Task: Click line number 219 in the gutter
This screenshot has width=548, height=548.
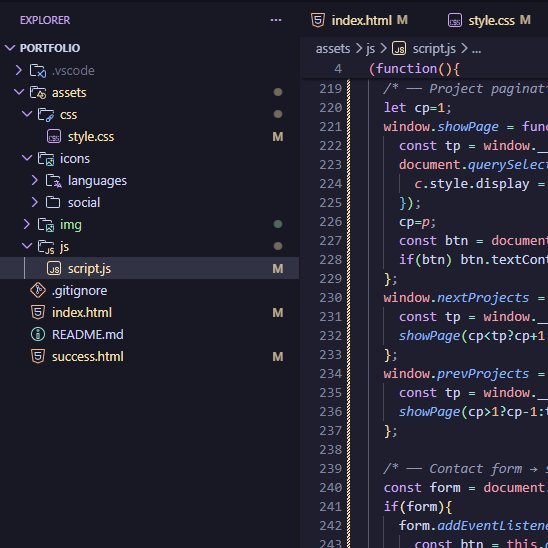Action: click(330, 88)
